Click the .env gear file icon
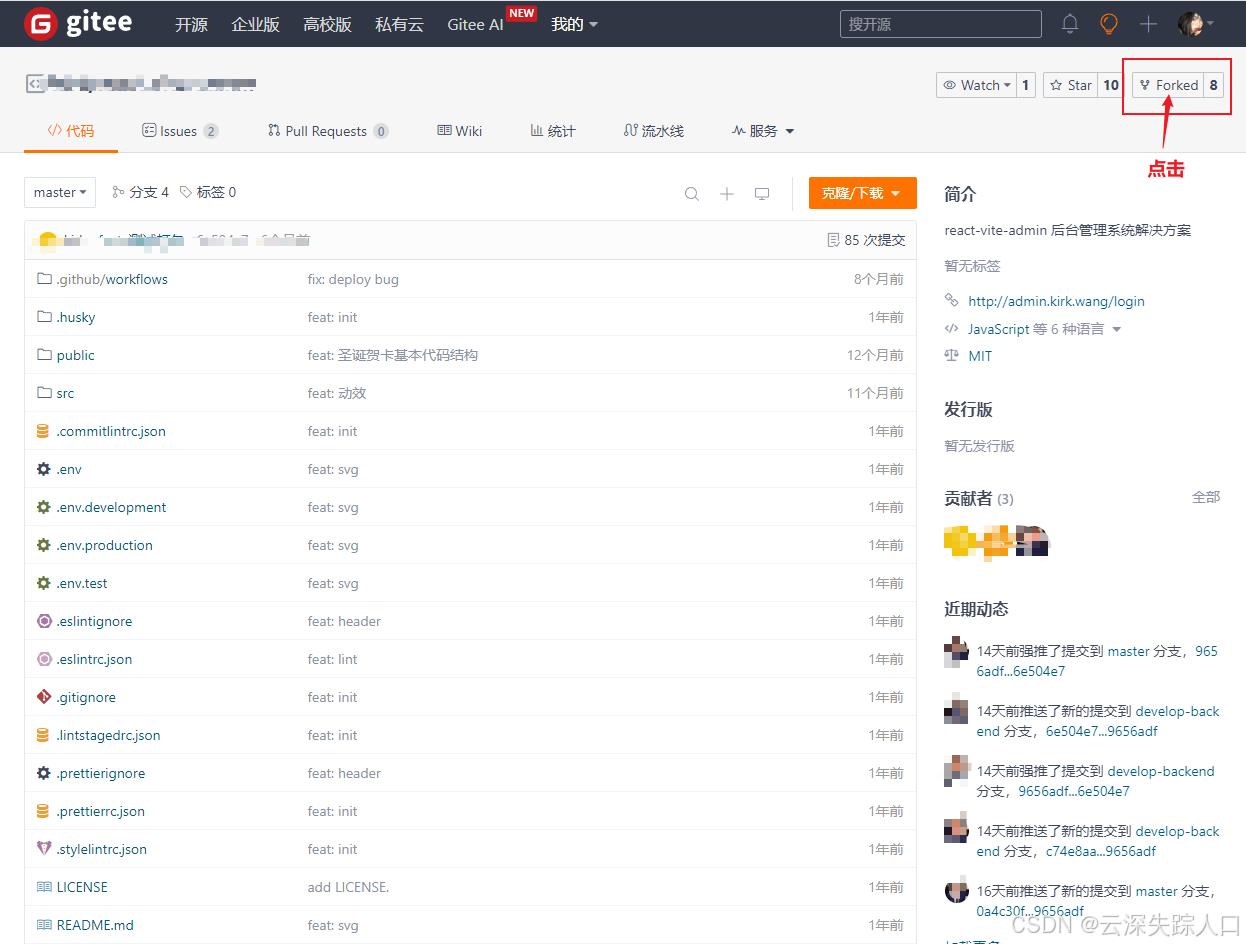This screenshot has height=944, width=1246. pyautogui.click(x=43, y=469)
